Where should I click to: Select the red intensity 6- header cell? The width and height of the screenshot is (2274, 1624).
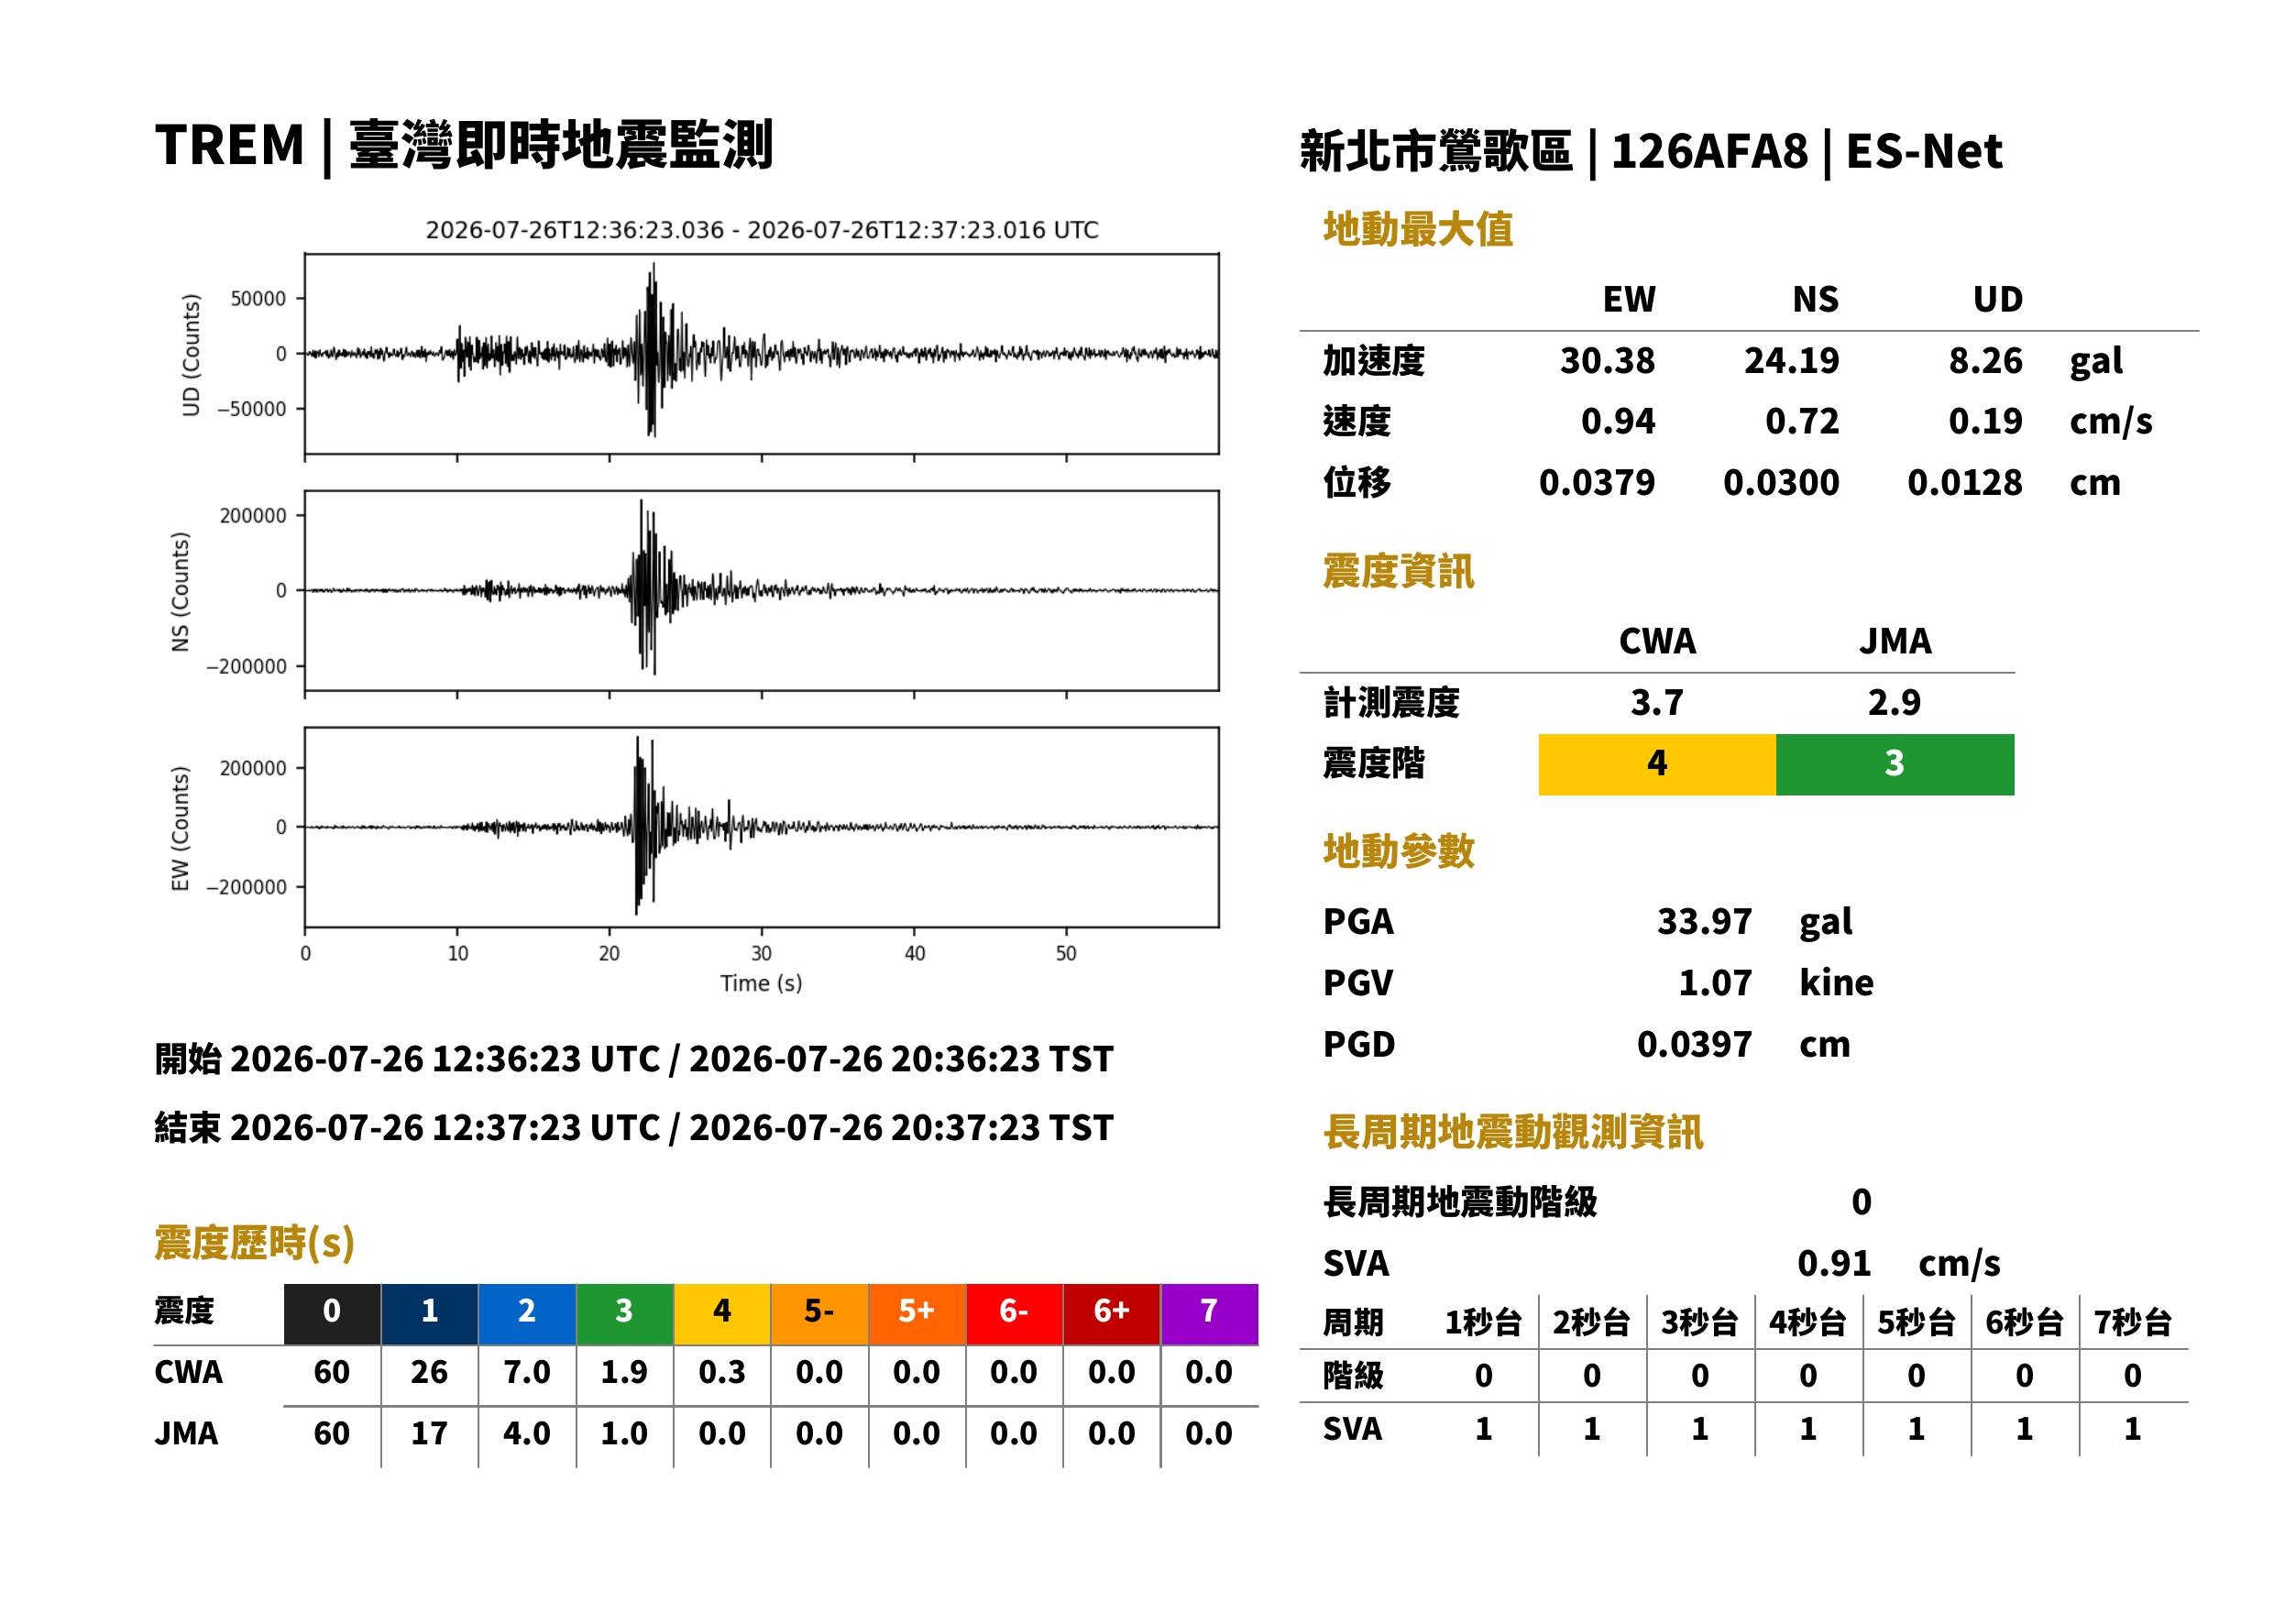[x=1013, y=1313]
